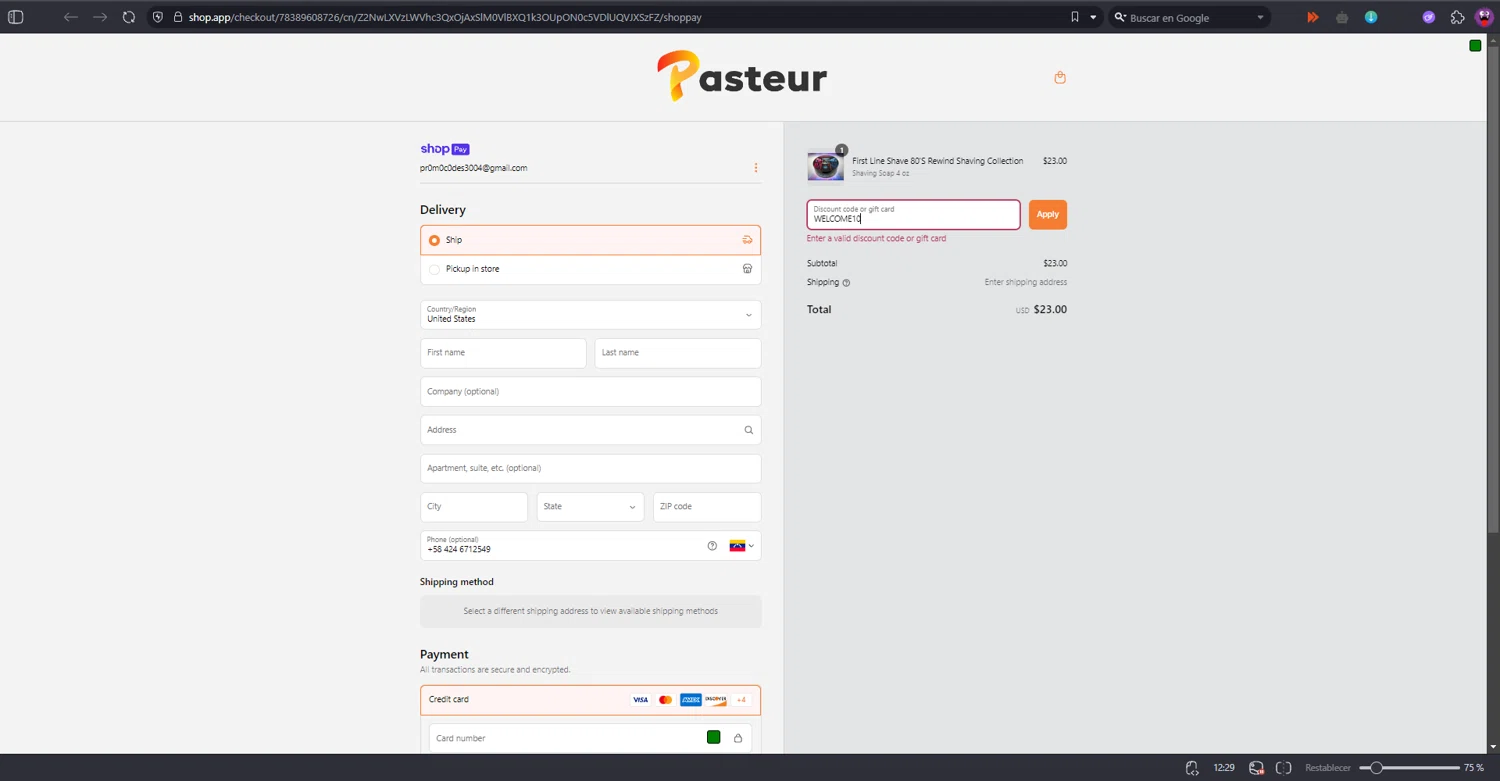The width and height of the screenshot is (1500, 781).
Task: Click the address search magnifier icon
Action: click(x=748, y=430)
